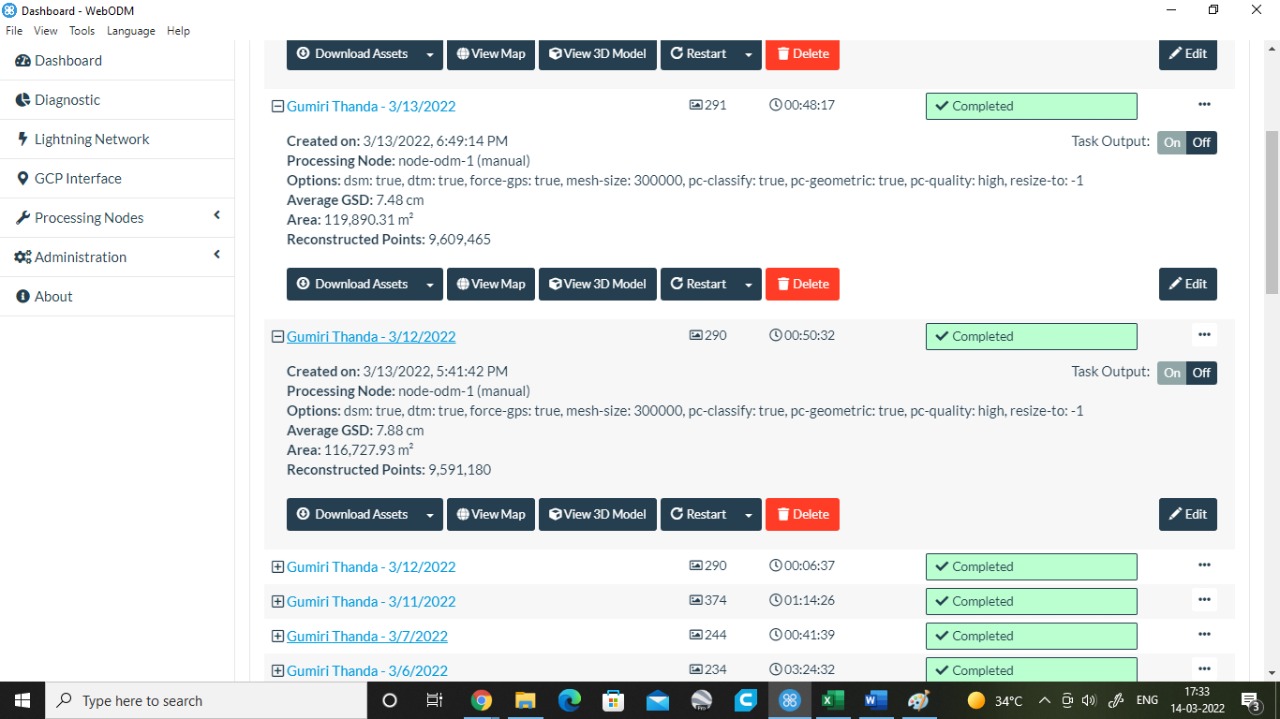Turn Task Output Off on the 3/12/2022 task
This screenshot has height=719, width=1280.
1203,372
